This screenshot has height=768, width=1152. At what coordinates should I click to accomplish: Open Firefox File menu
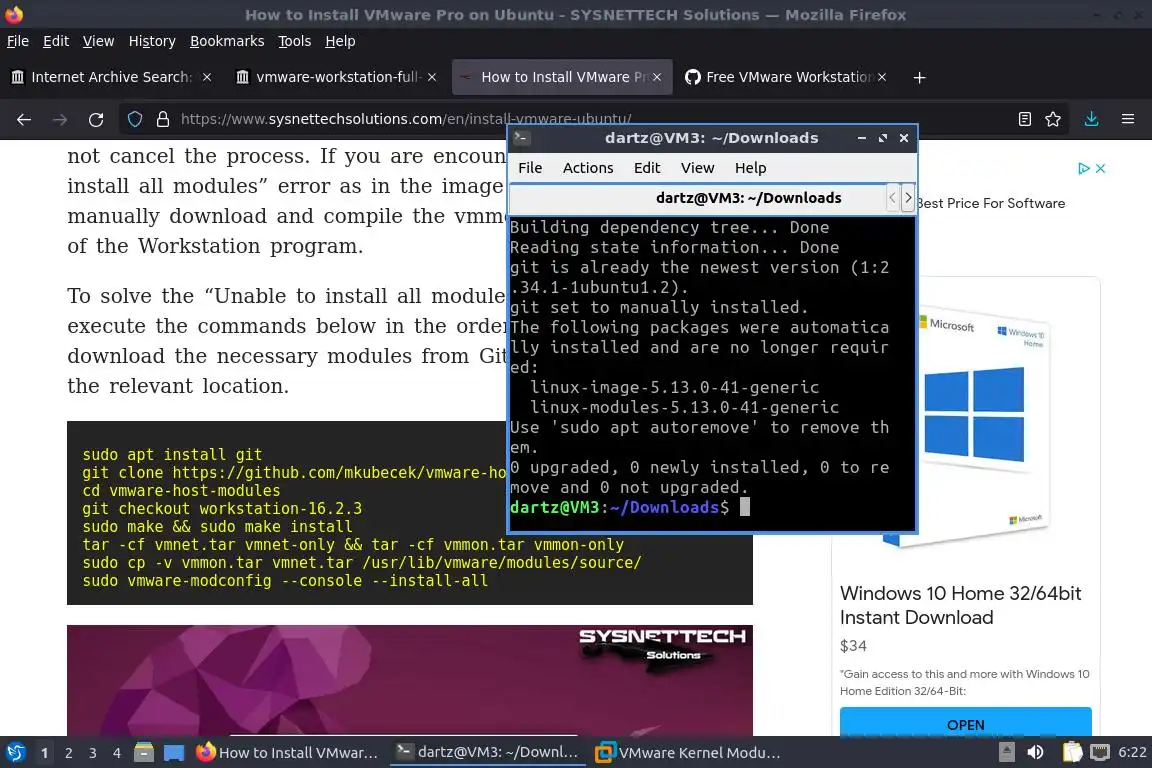pos(18,41)
